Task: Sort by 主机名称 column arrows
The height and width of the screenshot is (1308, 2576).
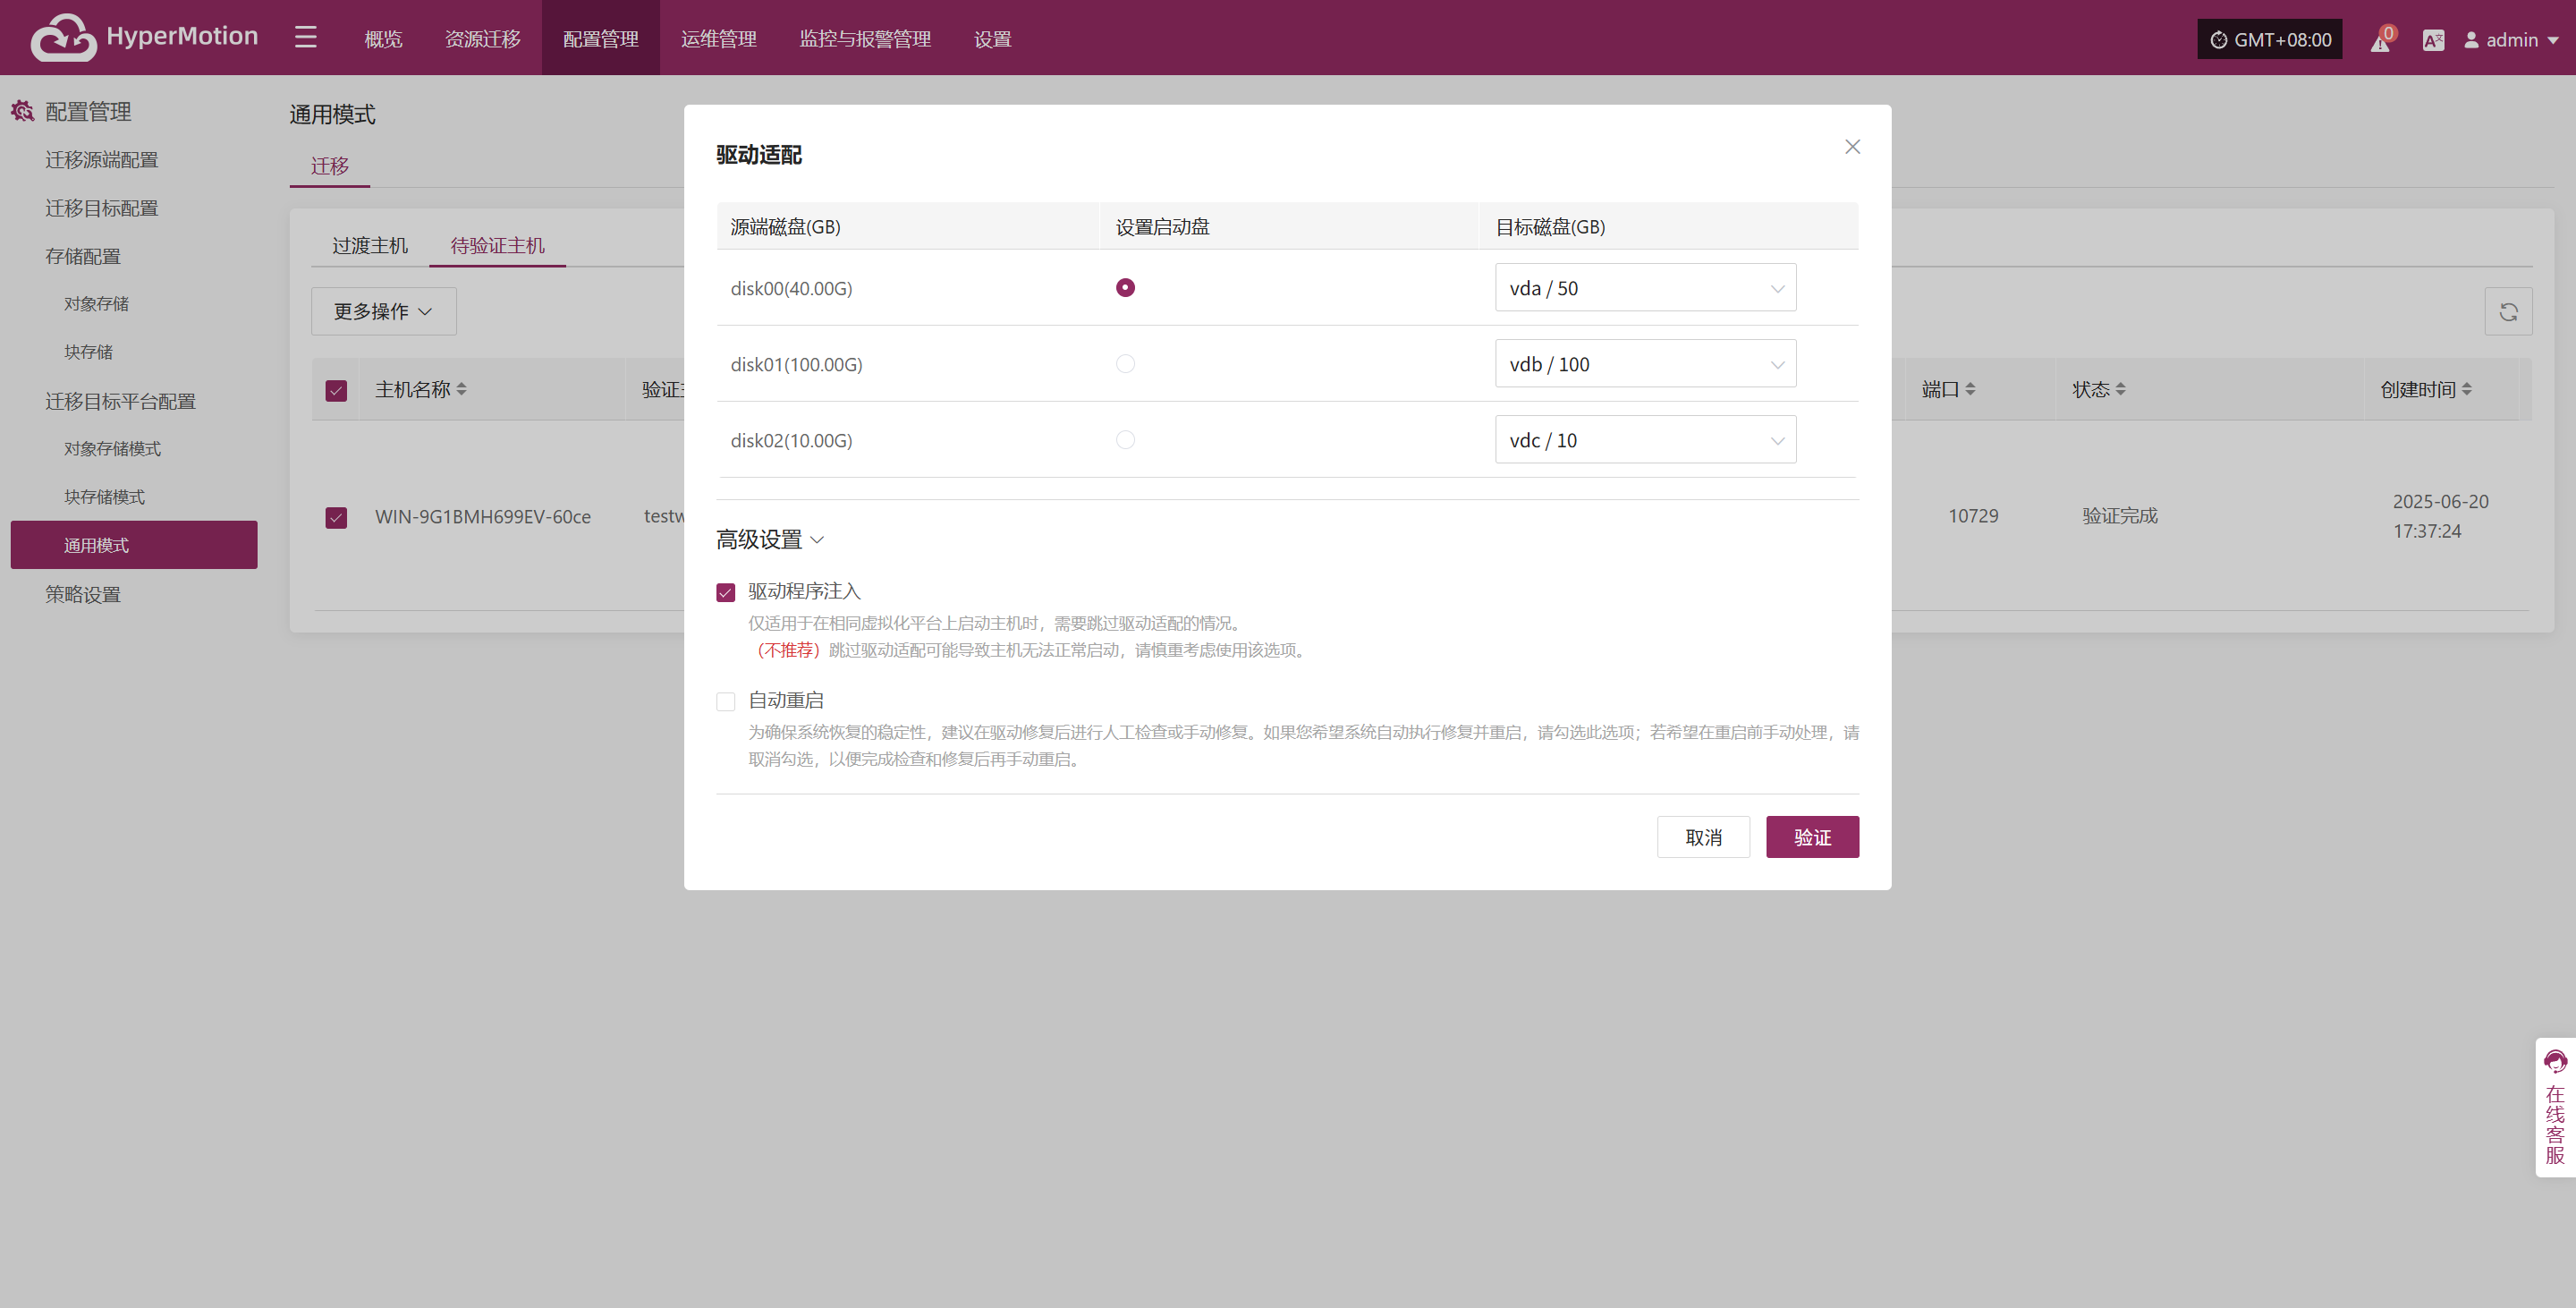Action: (461, 389)
